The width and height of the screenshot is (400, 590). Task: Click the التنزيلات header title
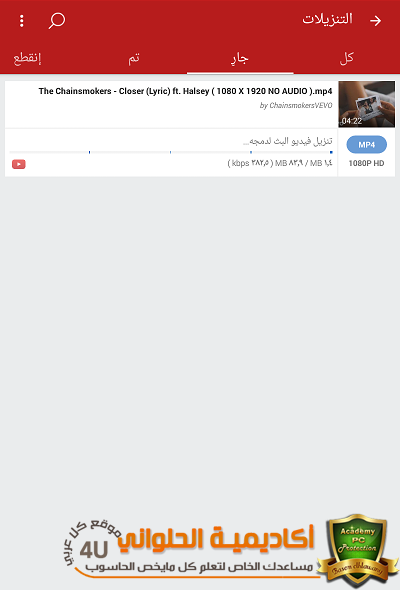click(327, 19)
